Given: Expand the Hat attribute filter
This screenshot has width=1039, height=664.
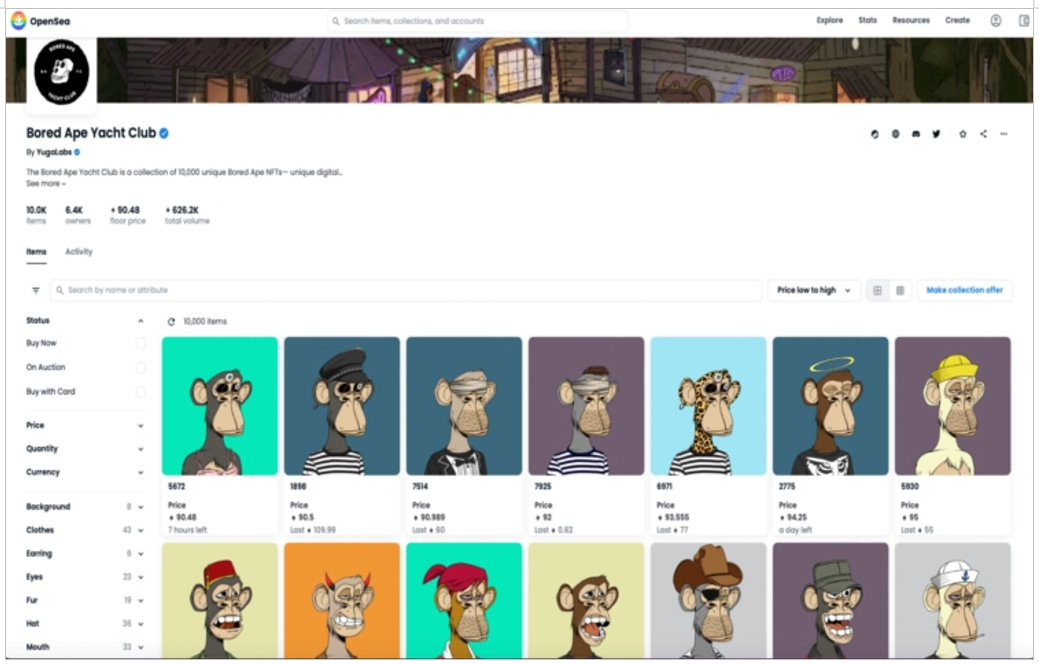Looking at the screenshot, I should coord(85,624).
